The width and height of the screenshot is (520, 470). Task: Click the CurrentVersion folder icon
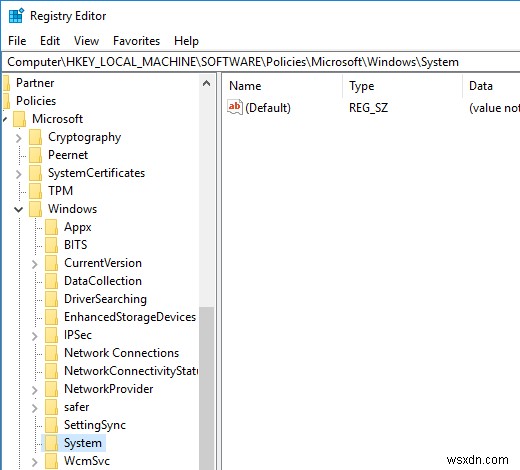pos(51,263)
